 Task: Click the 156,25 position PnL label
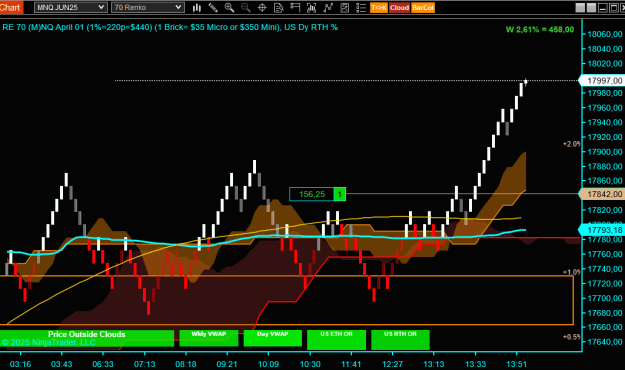(x=312, y=194)
